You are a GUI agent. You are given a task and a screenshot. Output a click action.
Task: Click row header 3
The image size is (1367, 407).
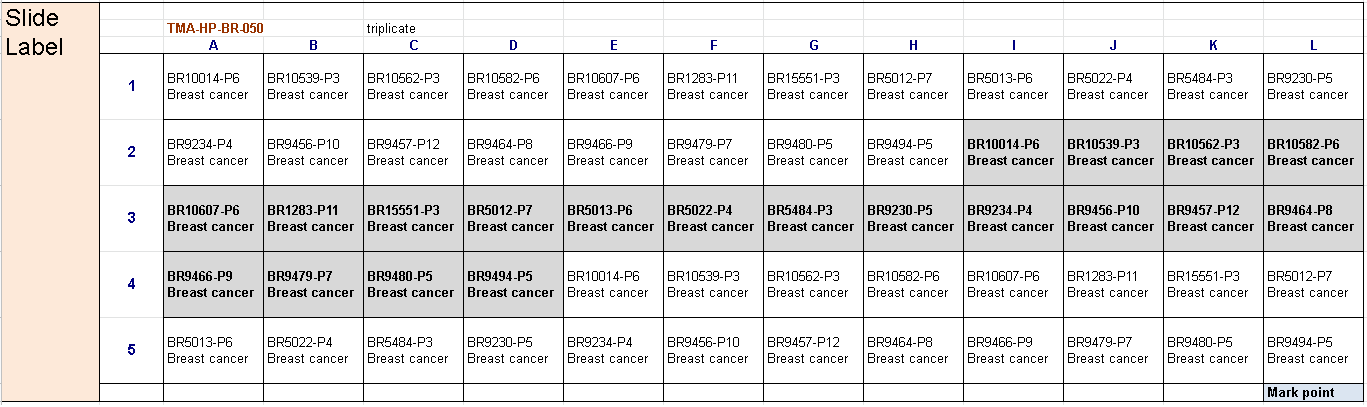click(131, 218)
